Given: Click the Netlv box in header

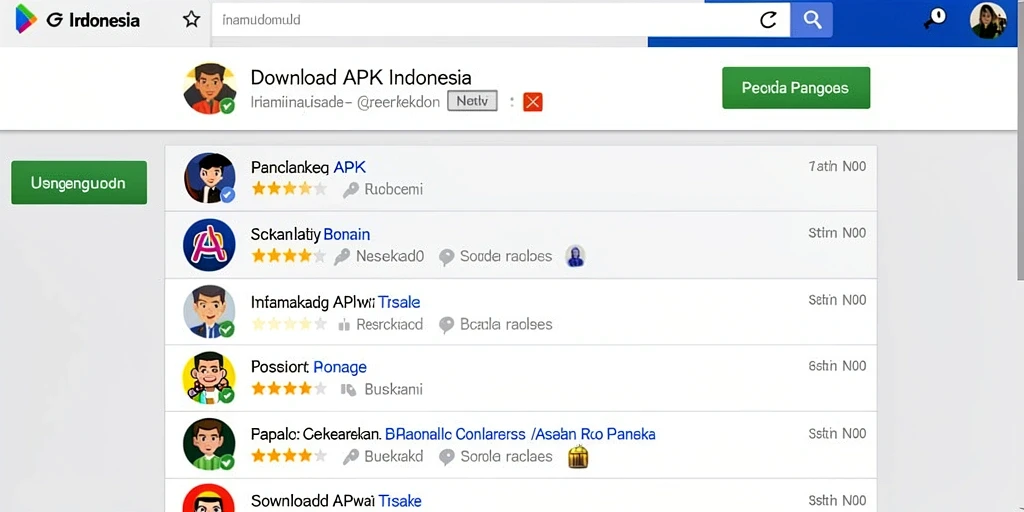Looking at the screenshot, I should pos(472,101).
